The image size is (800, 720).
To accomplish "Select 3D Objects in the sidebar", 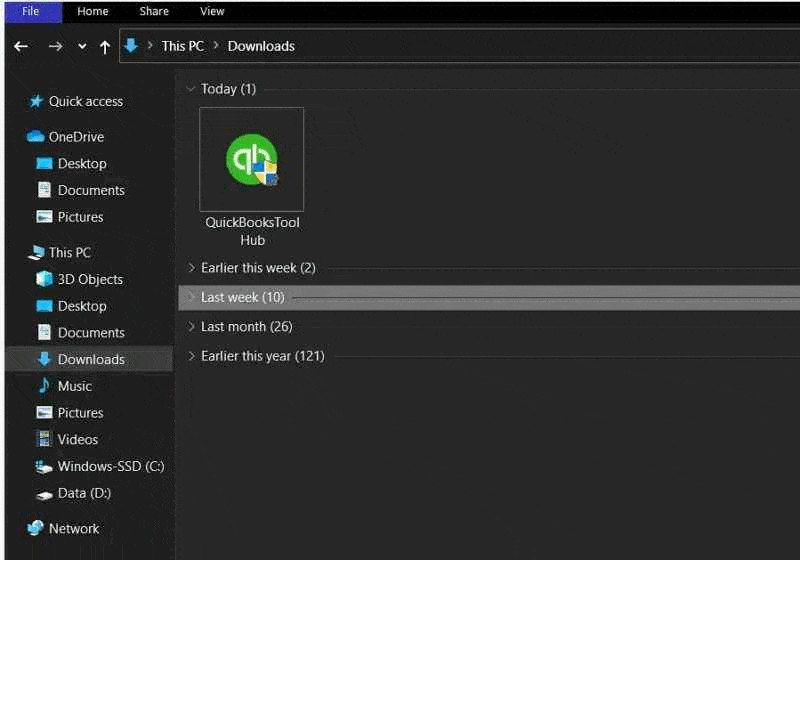I will coord(81,279).
